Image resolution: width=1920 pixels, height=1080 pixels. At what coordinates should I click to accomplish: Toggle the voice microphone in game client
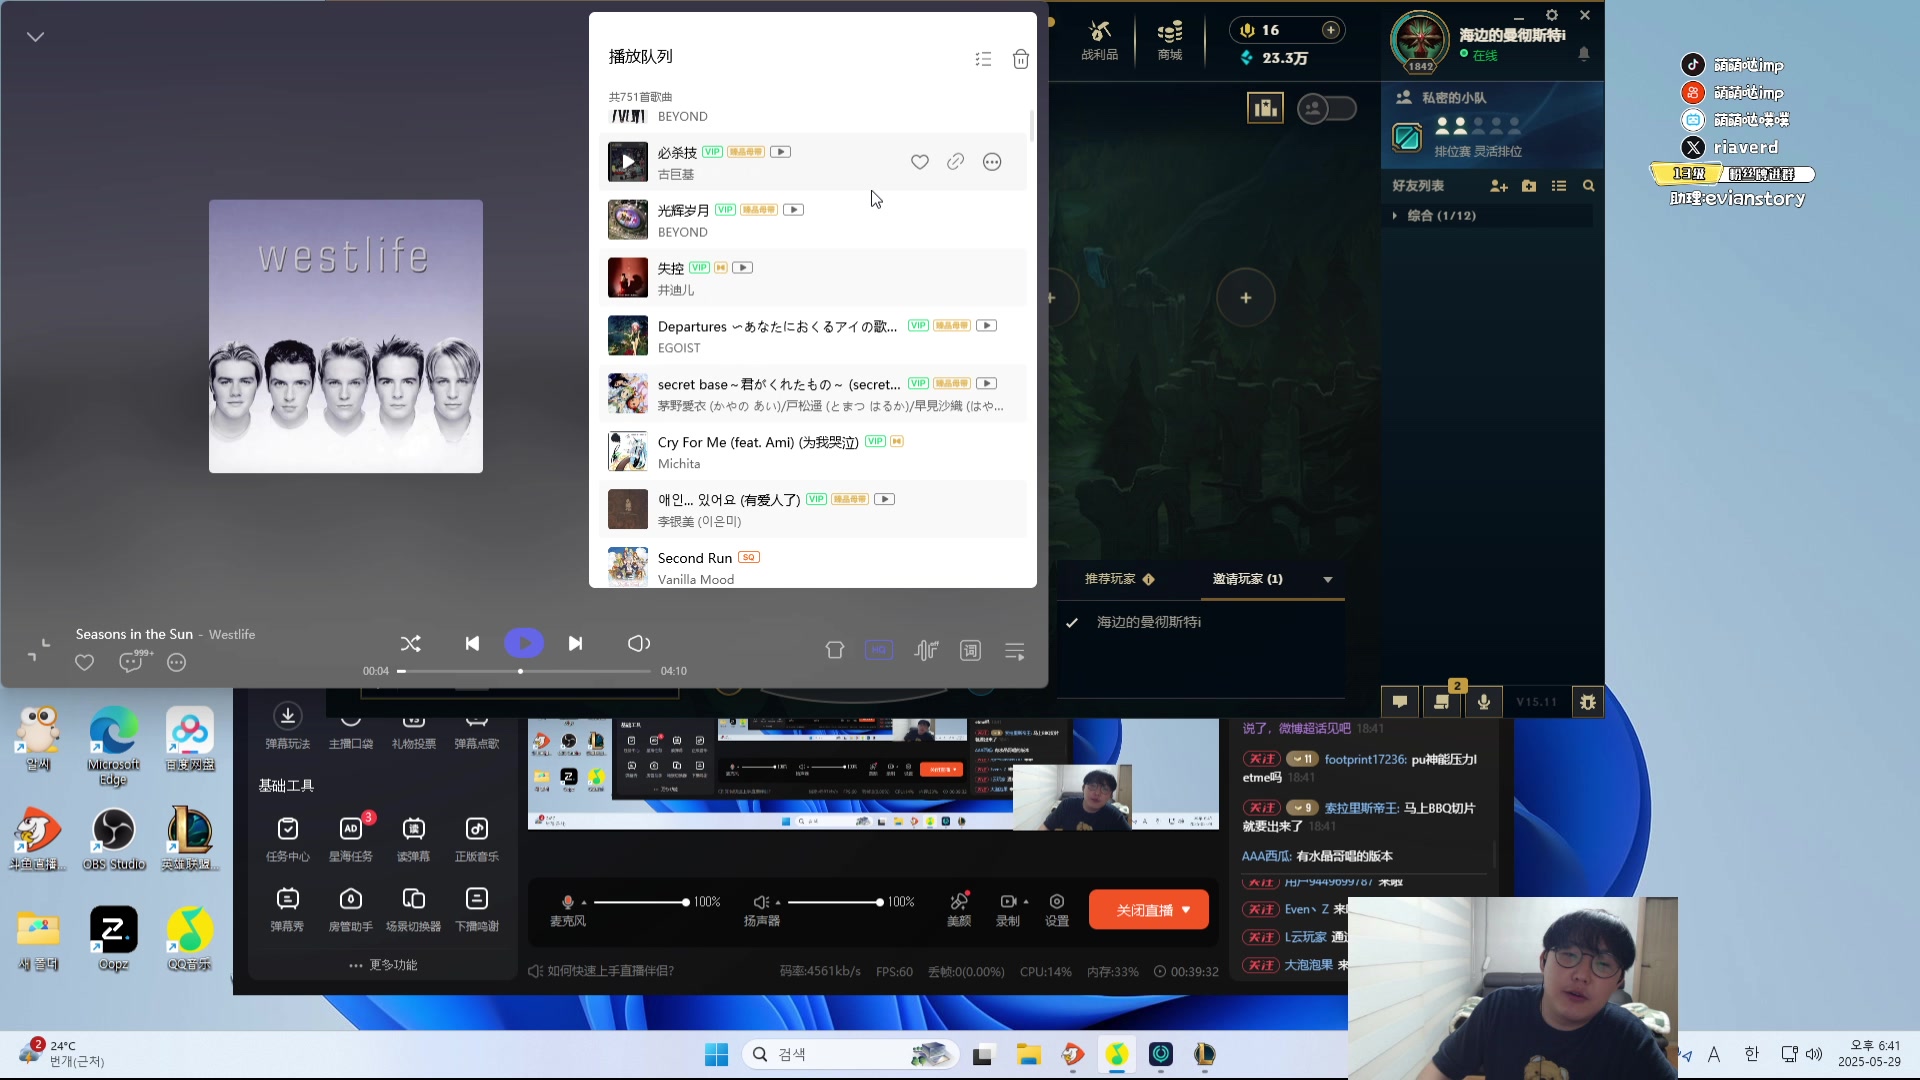pyautogui.click(x=1484, y=702)
